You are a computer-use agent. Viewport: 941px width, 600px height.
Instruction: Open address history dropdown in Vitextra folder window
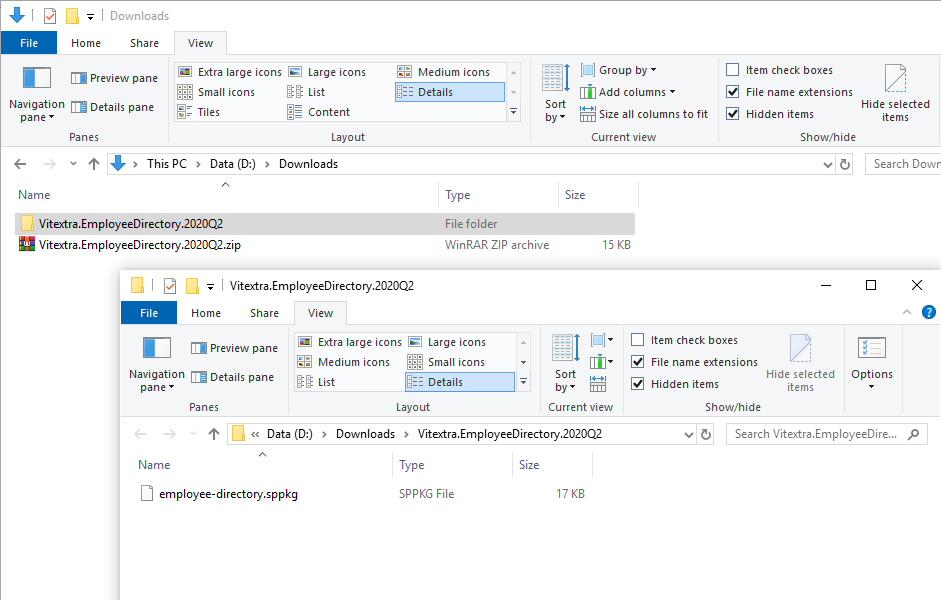click(x=688, y=434)
